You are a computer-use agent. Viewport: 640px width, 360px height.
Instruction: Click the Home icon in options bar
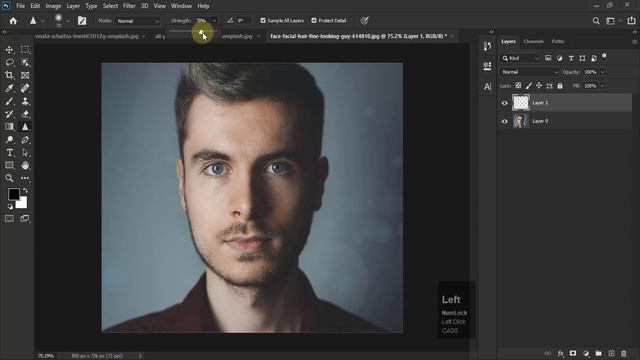tap(13, 20)
